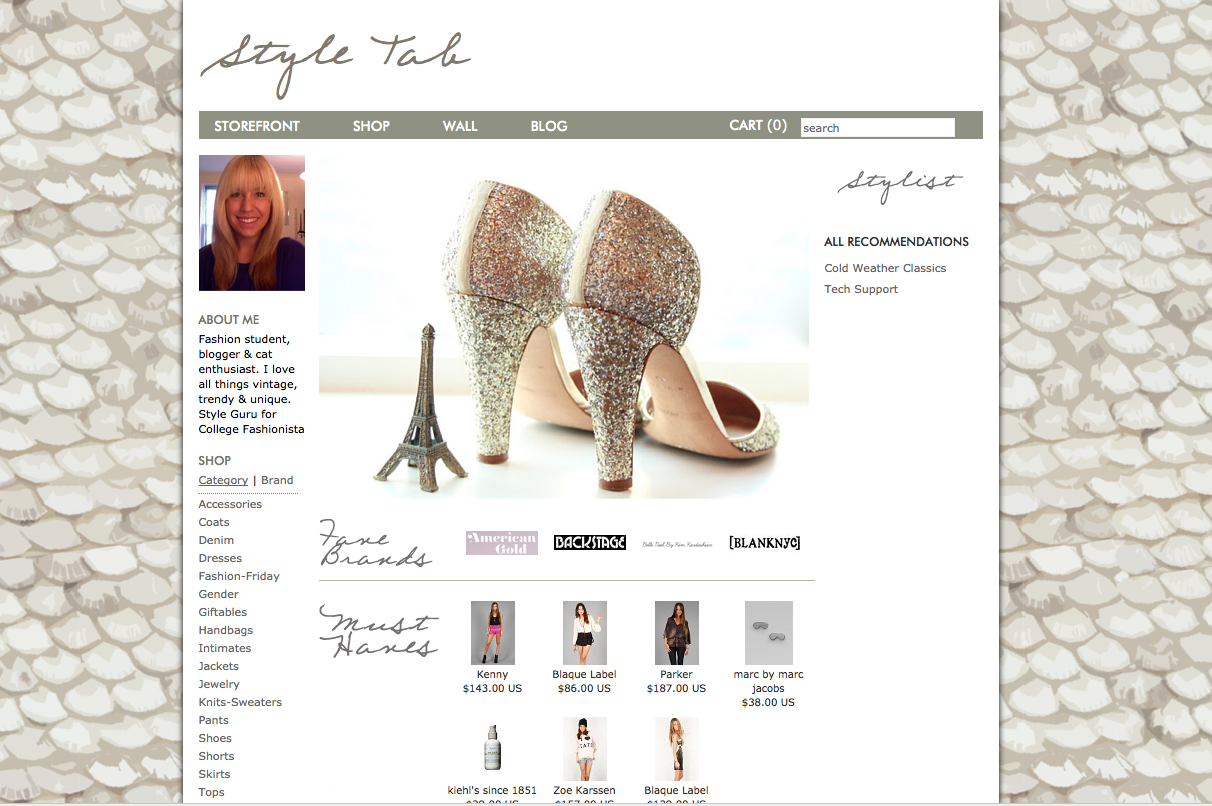
Task: Browse the Denim category
Action: (x=216, y=540)
